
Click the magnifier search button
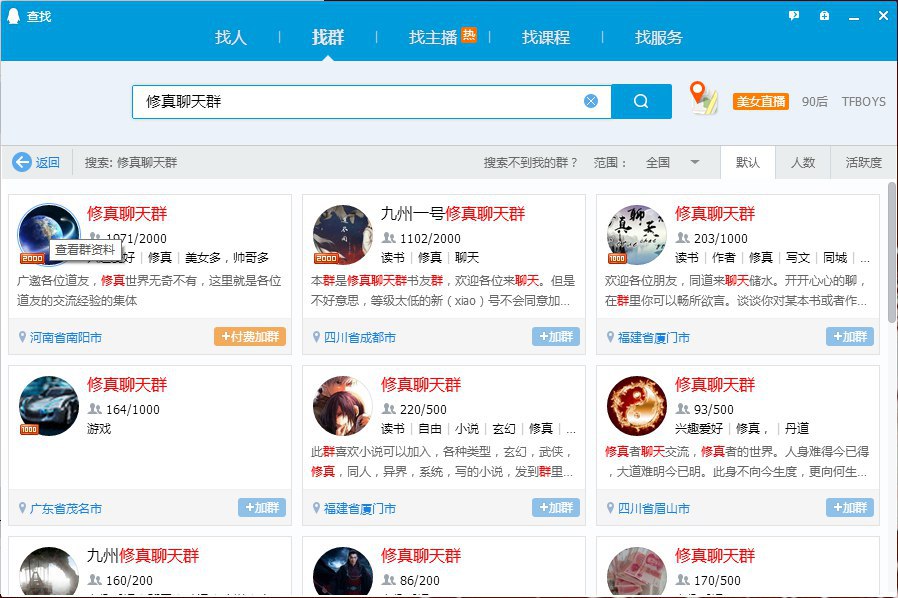(641, 101)
